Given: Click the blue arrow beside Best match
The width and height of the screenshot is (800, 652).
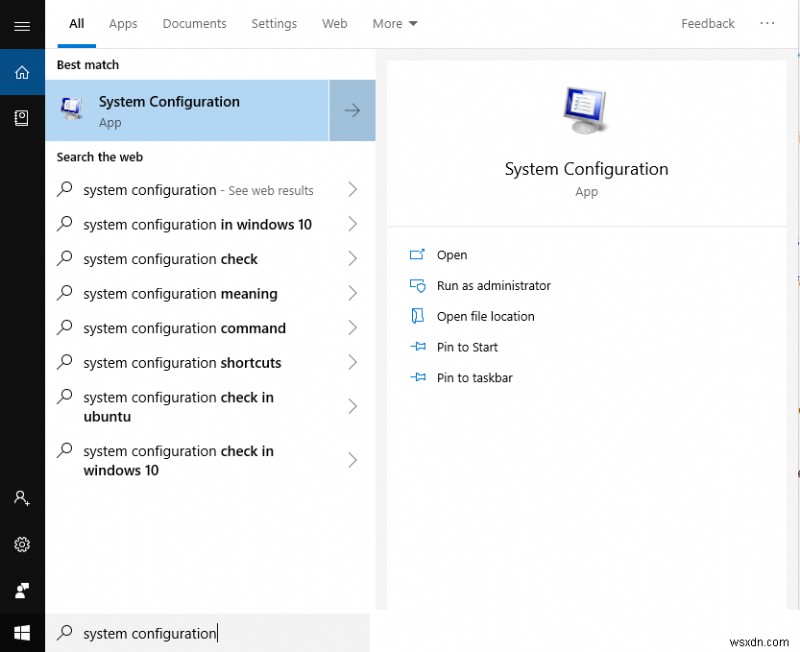Looking at the screenshot, I should pyautogui.click(x=352, y=110).
